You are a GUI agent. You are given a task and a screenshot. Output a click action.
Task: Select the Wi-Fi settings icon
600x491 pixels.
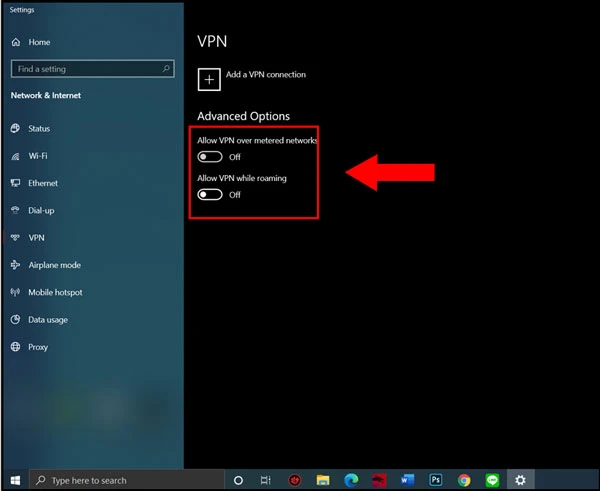point(15,156)
